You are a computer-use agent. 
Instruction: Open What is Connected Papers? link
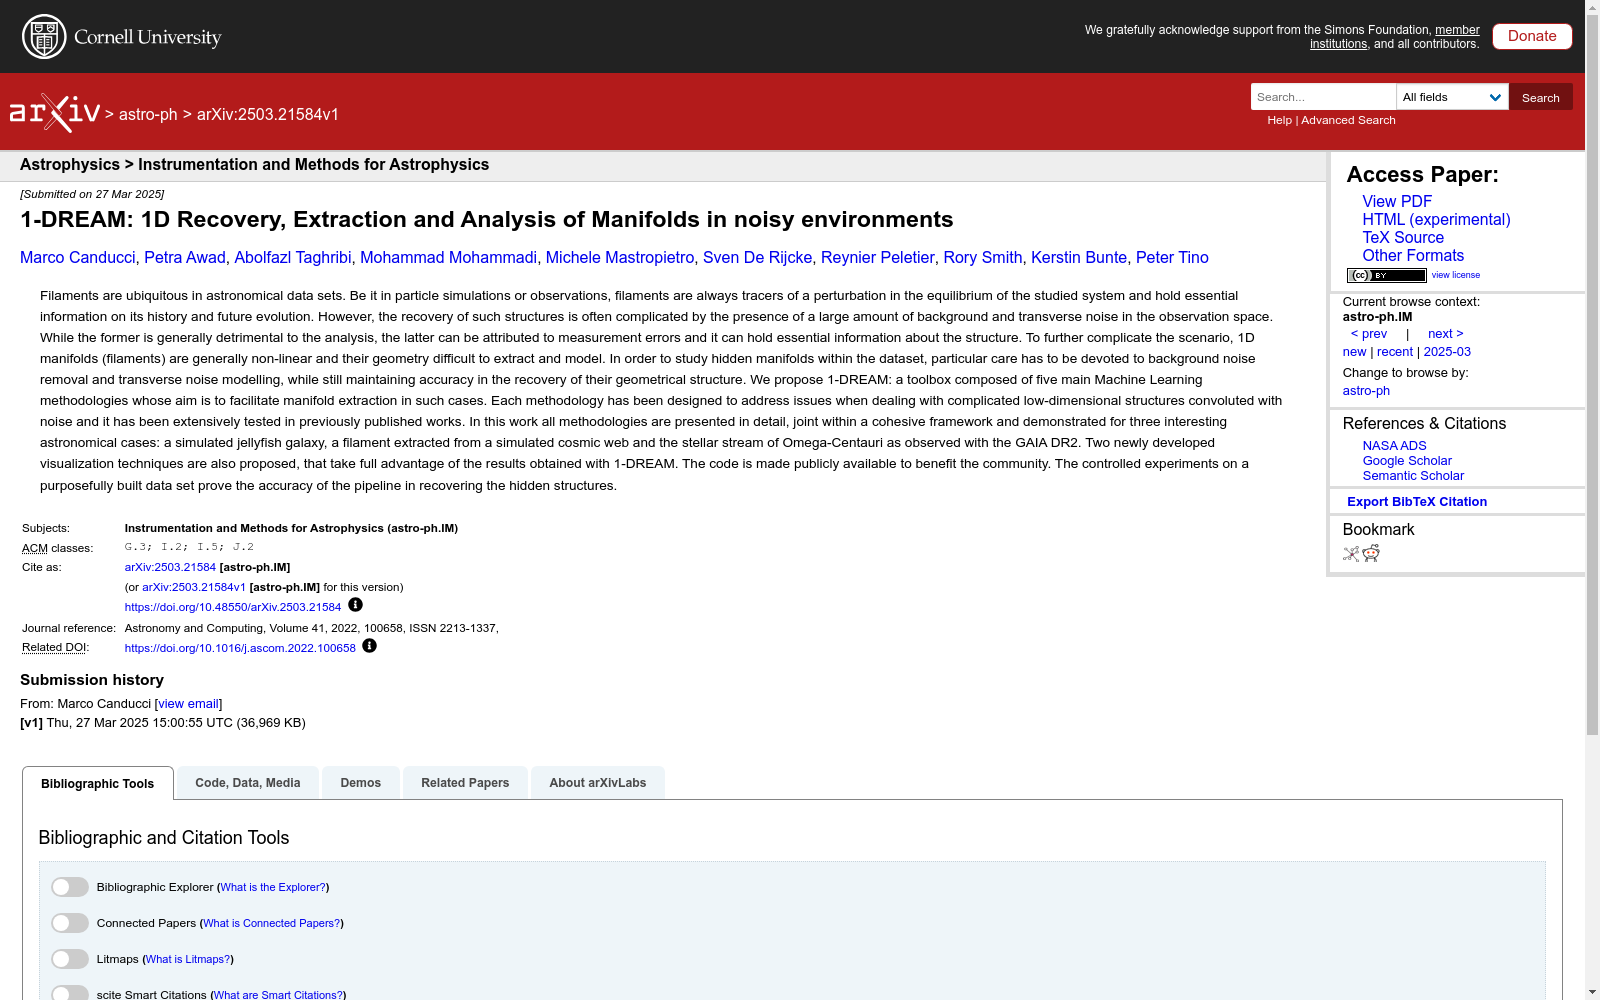pos(272,923)
